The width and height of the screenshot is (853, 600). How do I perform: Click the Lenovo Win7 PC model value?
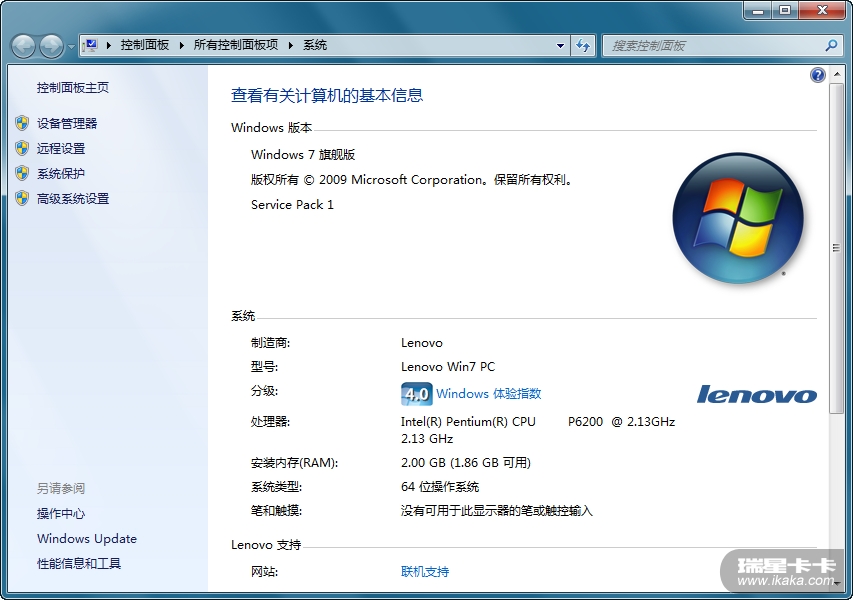tap(448, 367)
